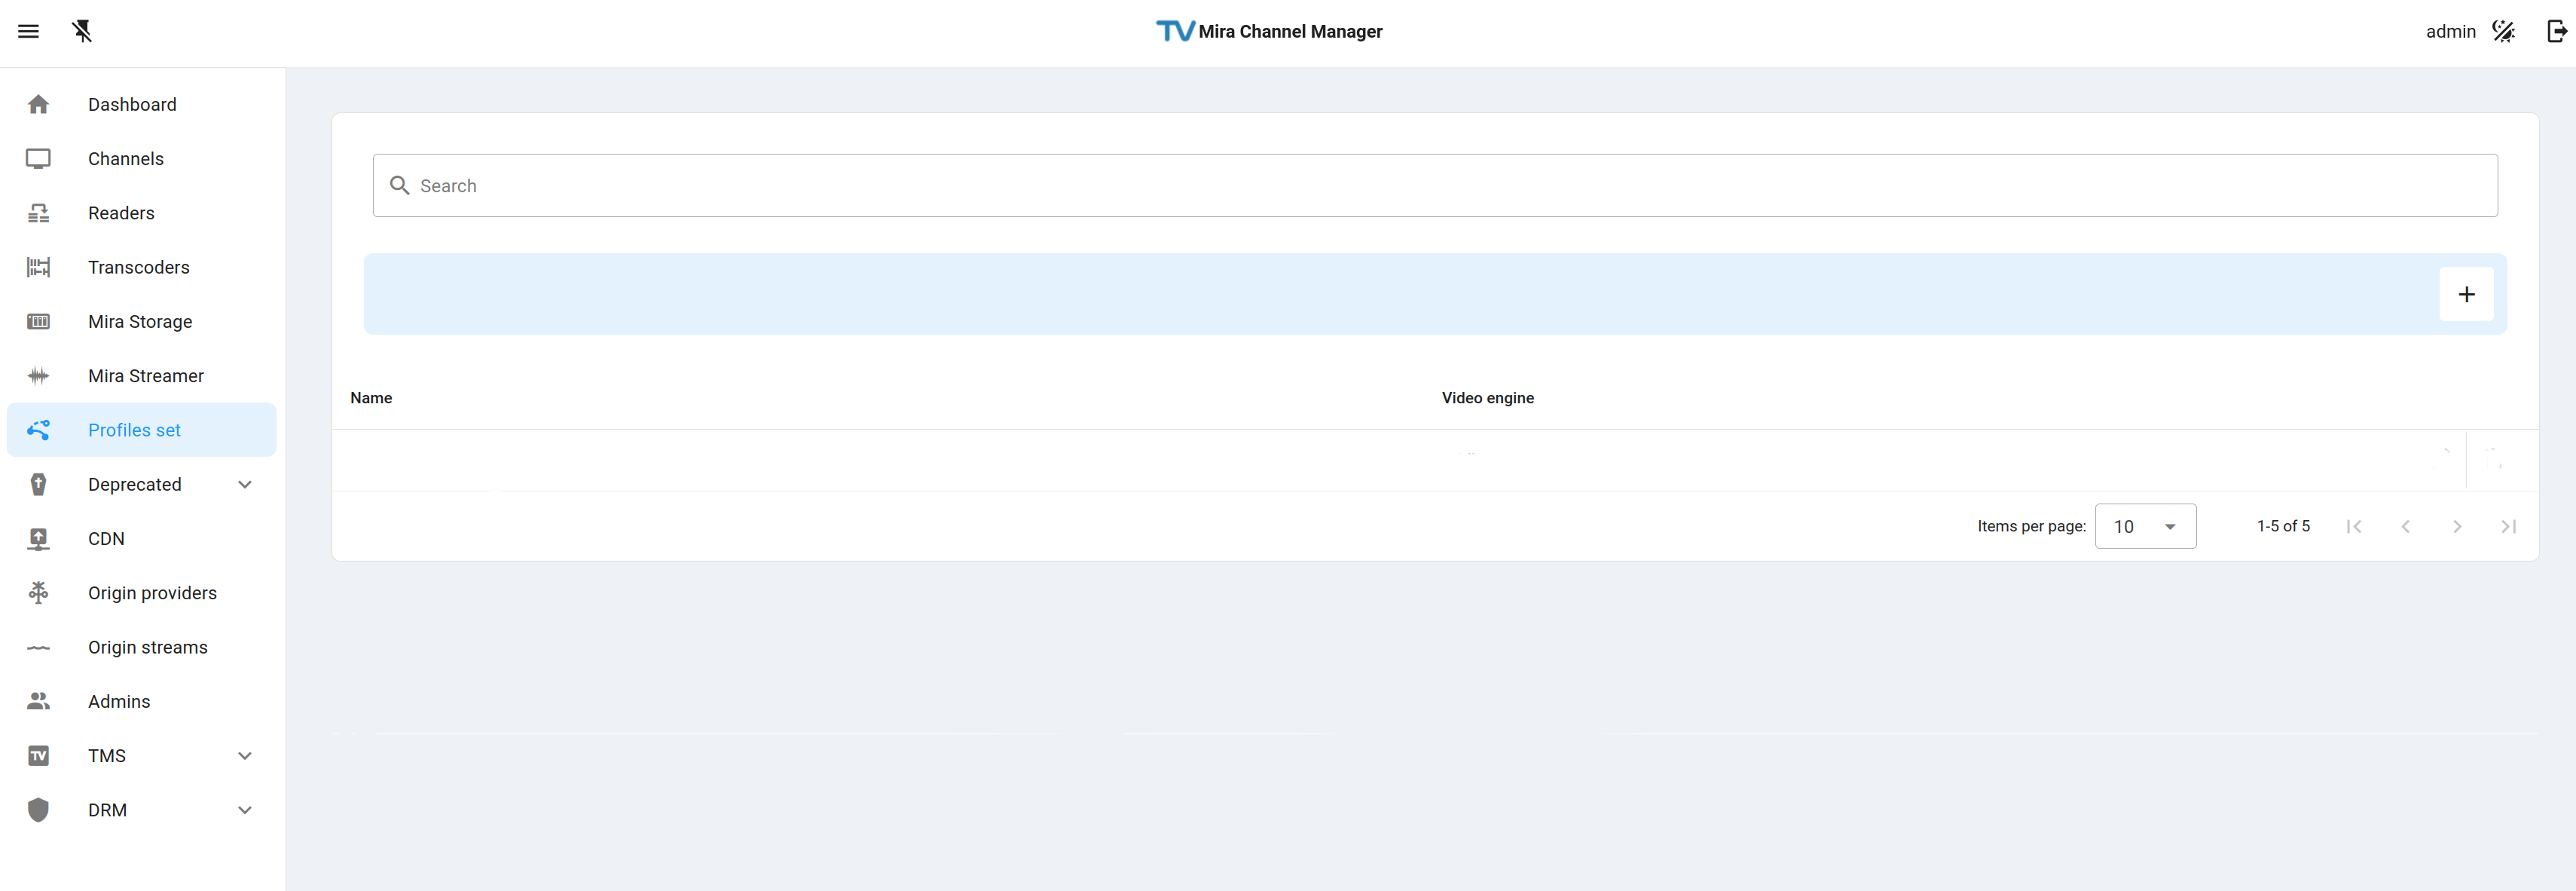The height and width of the screenshot is (891, 2576).
Task: Open Transcoders from the sidebar
Action: (x=138, y=267)
